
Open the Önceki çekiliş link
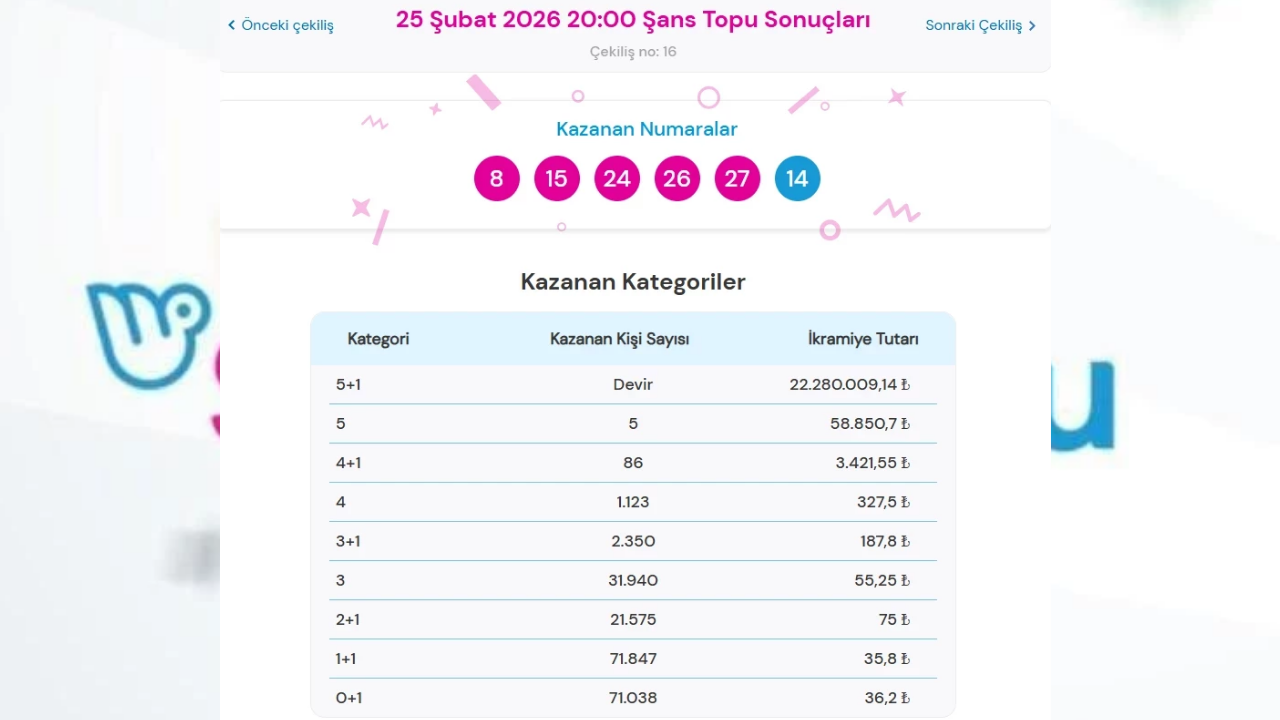tap(287, 25)
